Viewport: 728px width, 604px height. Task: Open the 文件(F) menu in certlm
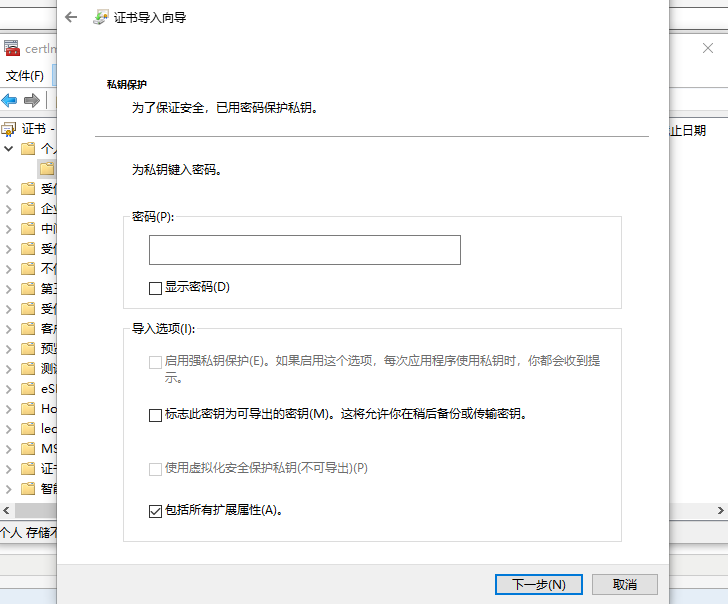point(25,76)
